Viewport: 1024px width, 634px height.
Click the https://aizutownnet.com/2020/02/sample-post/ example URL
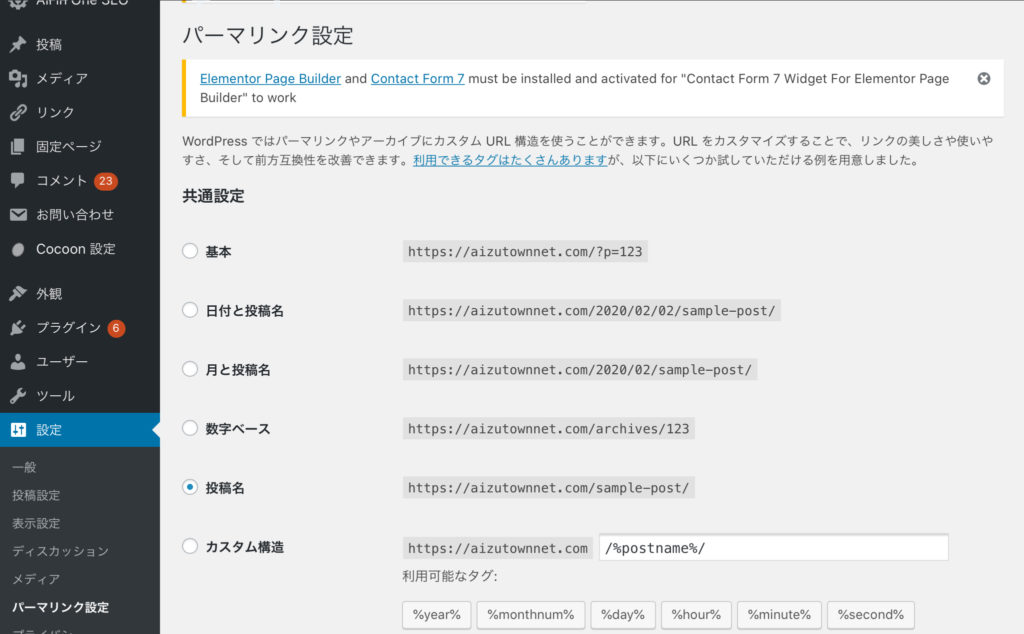[580, 370]
